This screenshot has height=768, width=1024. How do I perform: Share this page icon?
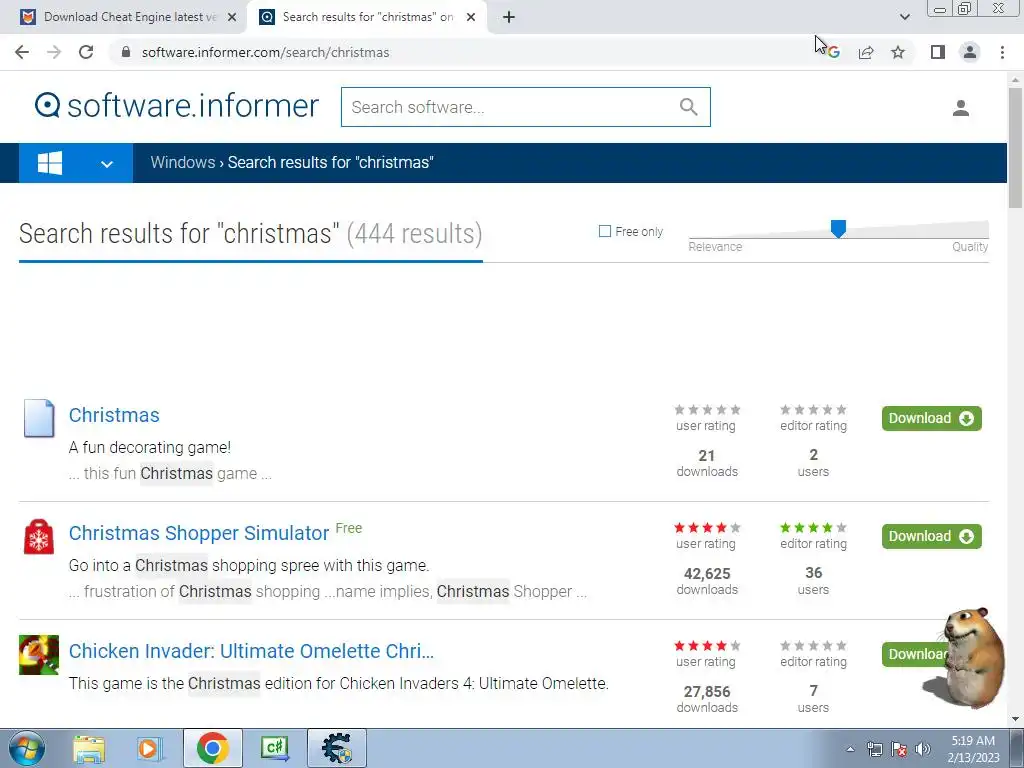pos(866,52)
